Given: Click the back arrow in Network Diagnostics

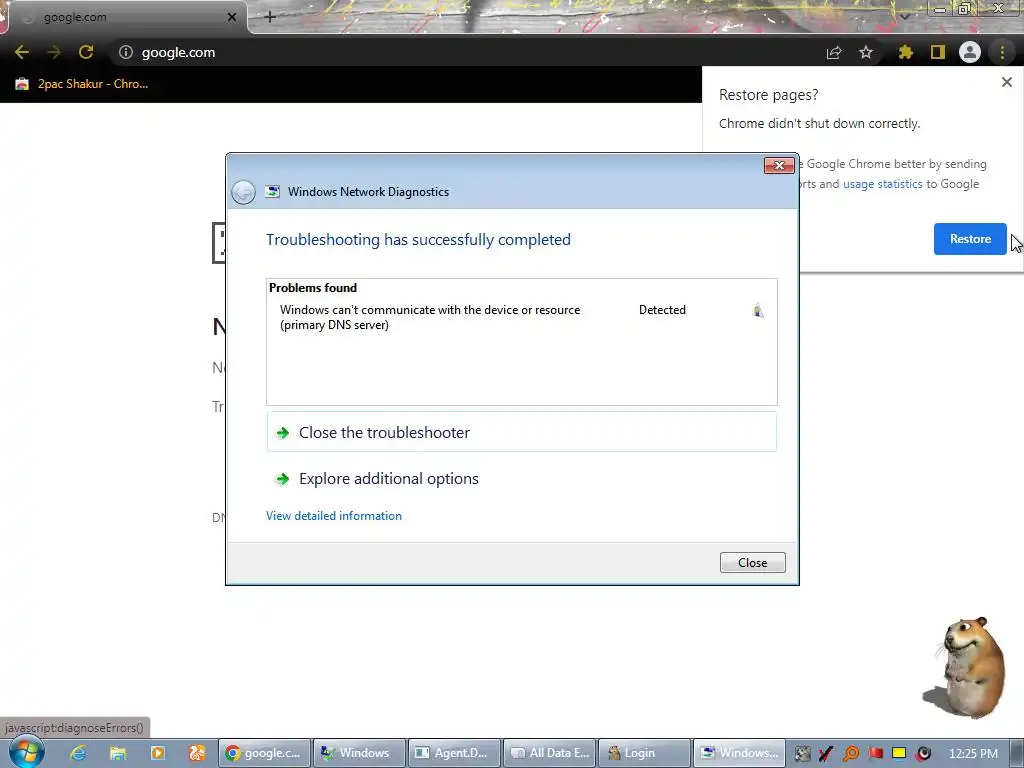Looking at the screenshot, I should [x=243, y=192].
